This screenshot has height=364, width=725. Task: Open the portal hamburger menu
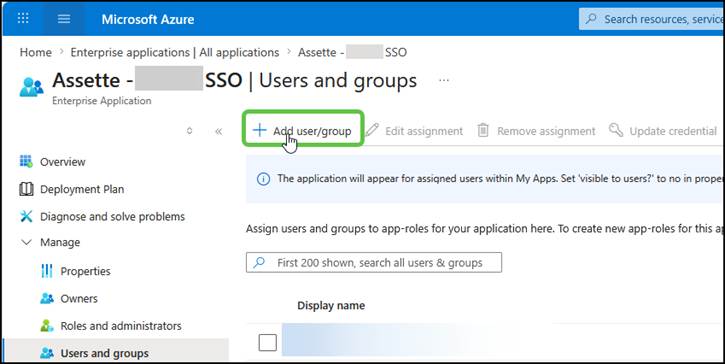(64, 19)
